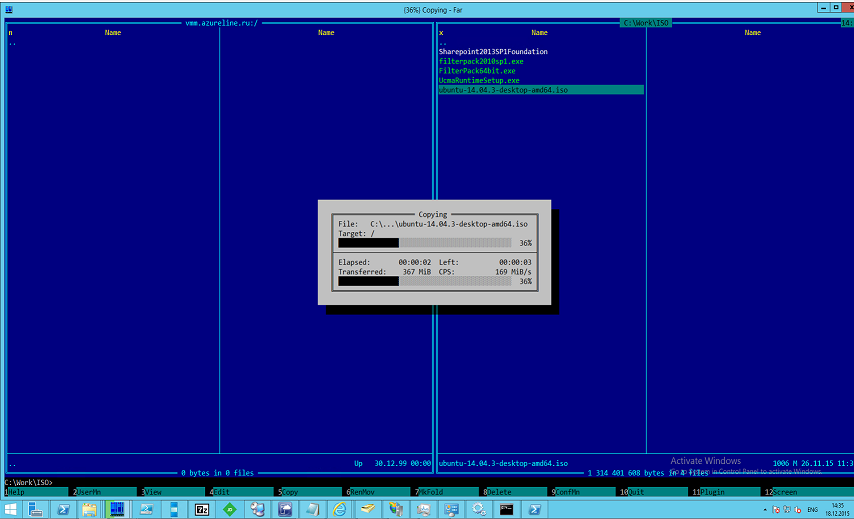Open the PowerShell icon next to Server Manager
The height and width of the screenshot is (519, 854).
63,510
